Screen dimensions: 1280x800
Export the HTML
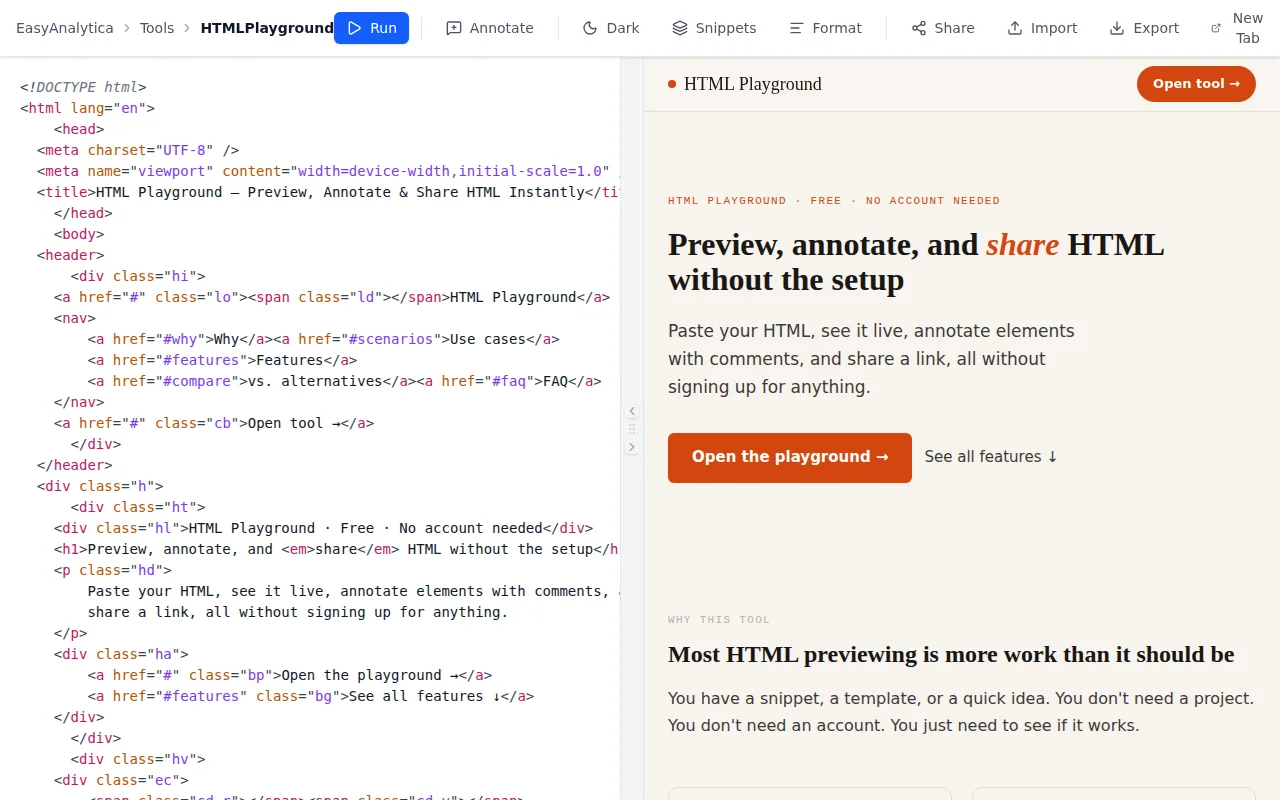1144,28
